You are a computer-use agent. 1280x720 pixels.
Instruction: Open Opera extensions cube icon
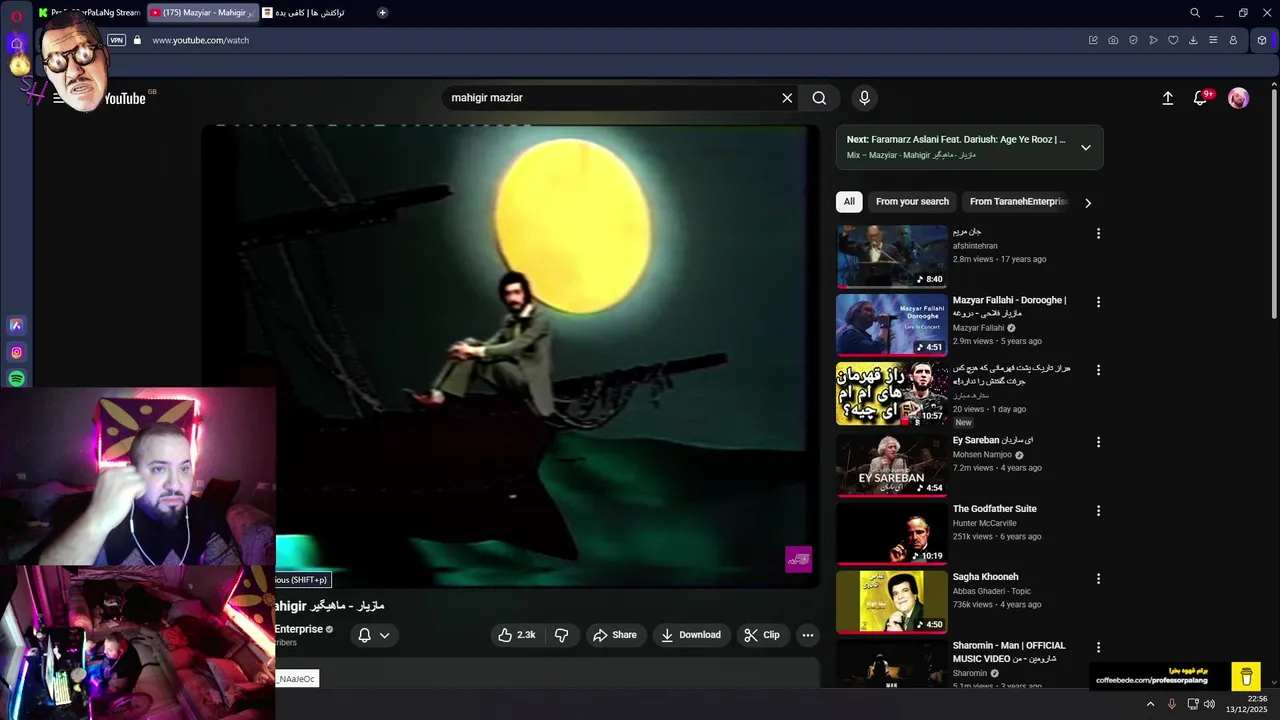1262,40
